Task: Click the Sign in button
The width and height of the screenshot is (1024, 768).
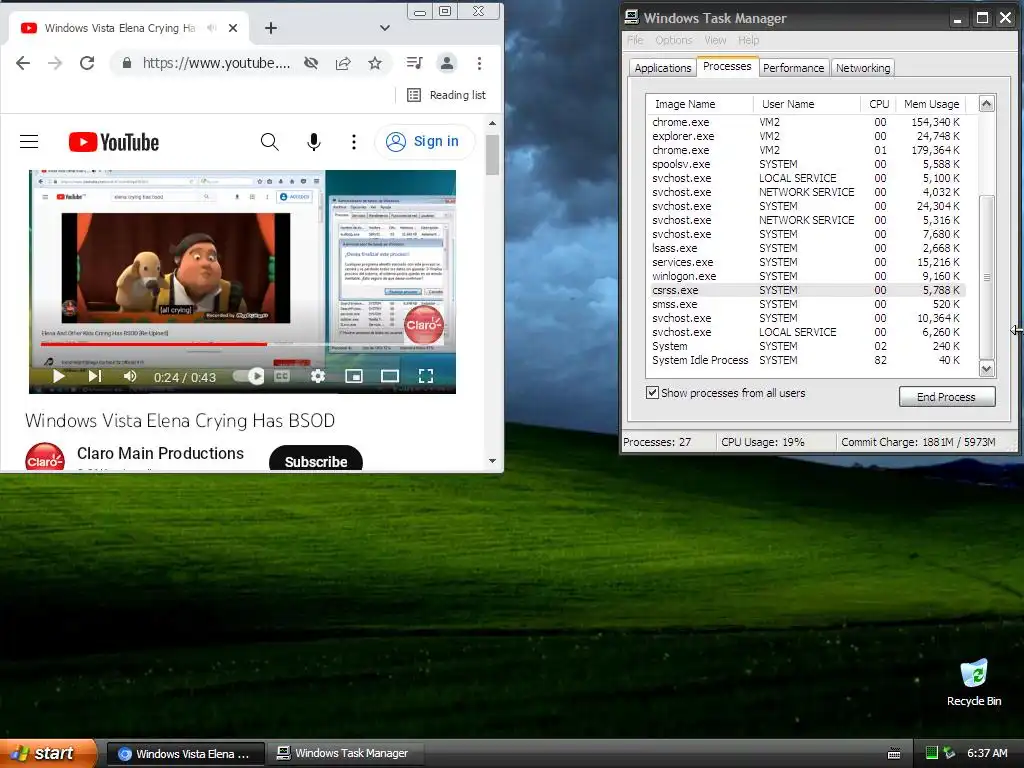Action: (424, 142)
